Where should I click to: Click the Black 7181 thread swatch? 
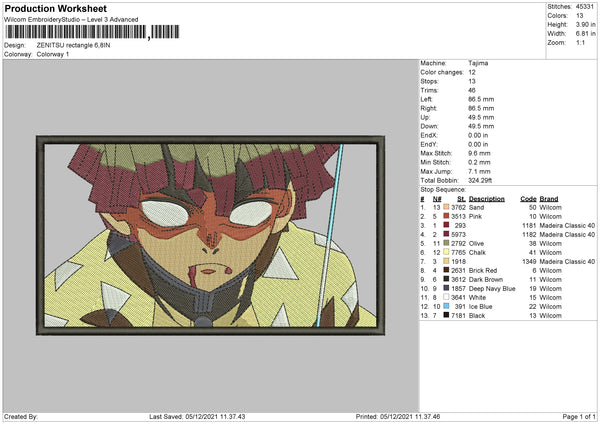[446, 315]
